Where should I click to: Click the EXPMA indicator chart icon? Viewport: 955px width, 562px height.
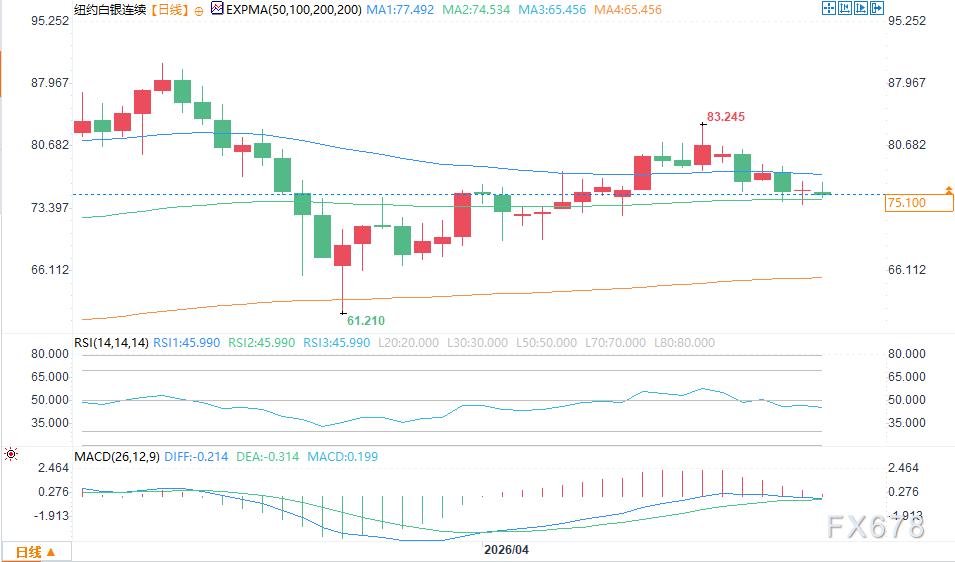coord(216,10)
